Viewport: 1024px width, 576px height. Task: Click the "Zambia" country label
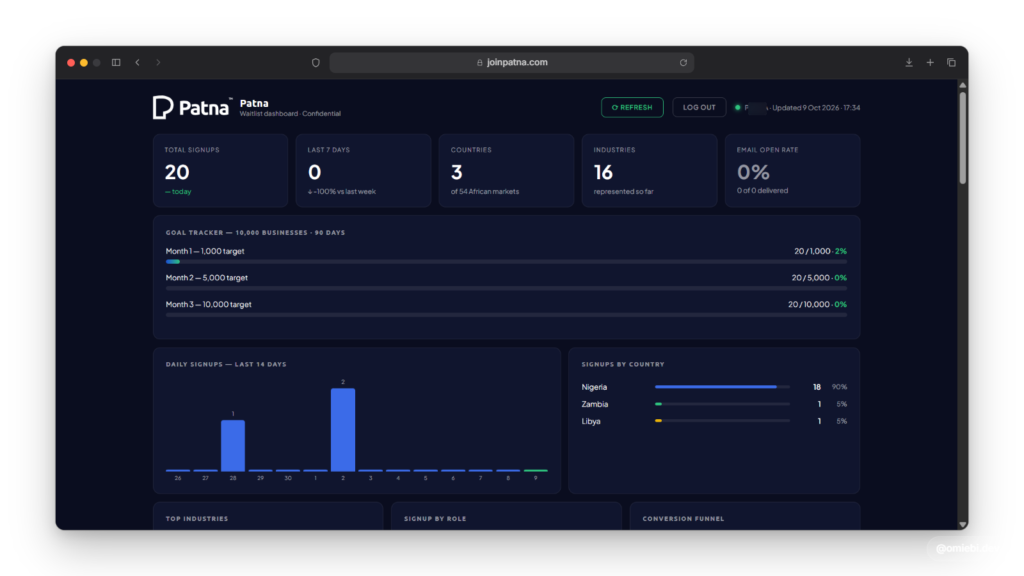pyautogui.click(x=595, y=404)
